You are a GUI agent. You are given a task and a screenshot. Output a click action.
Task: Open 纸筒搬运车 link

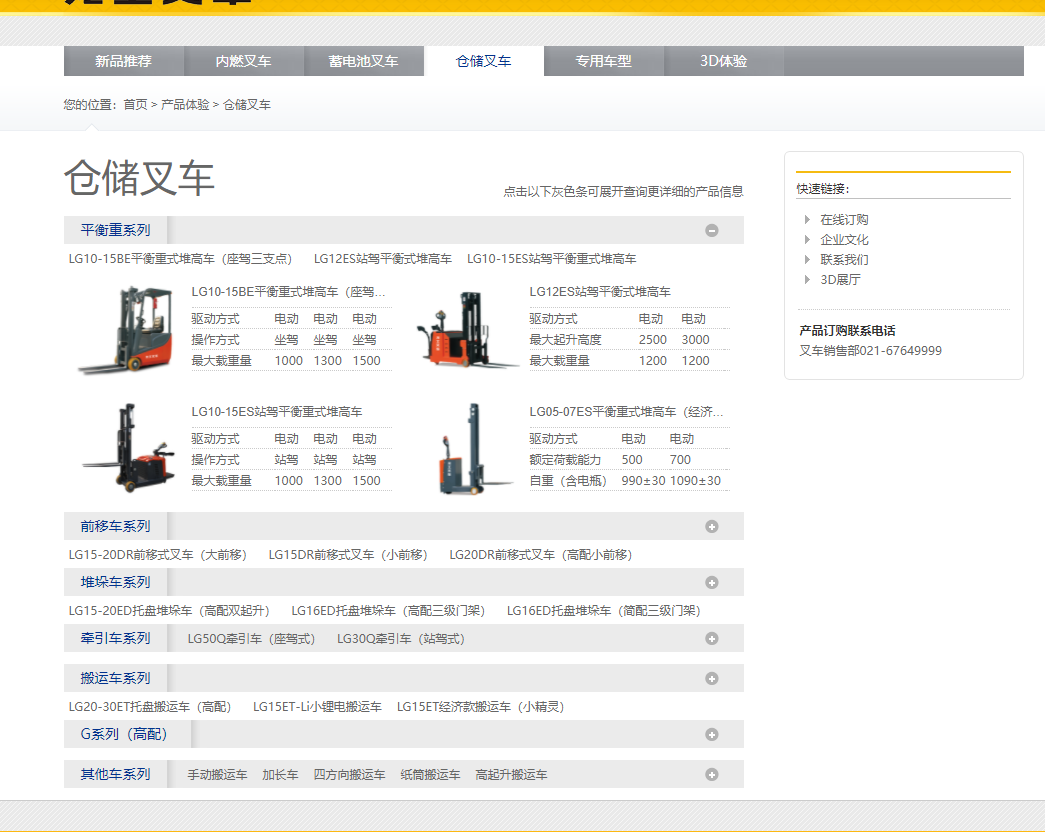pos(430,775)
